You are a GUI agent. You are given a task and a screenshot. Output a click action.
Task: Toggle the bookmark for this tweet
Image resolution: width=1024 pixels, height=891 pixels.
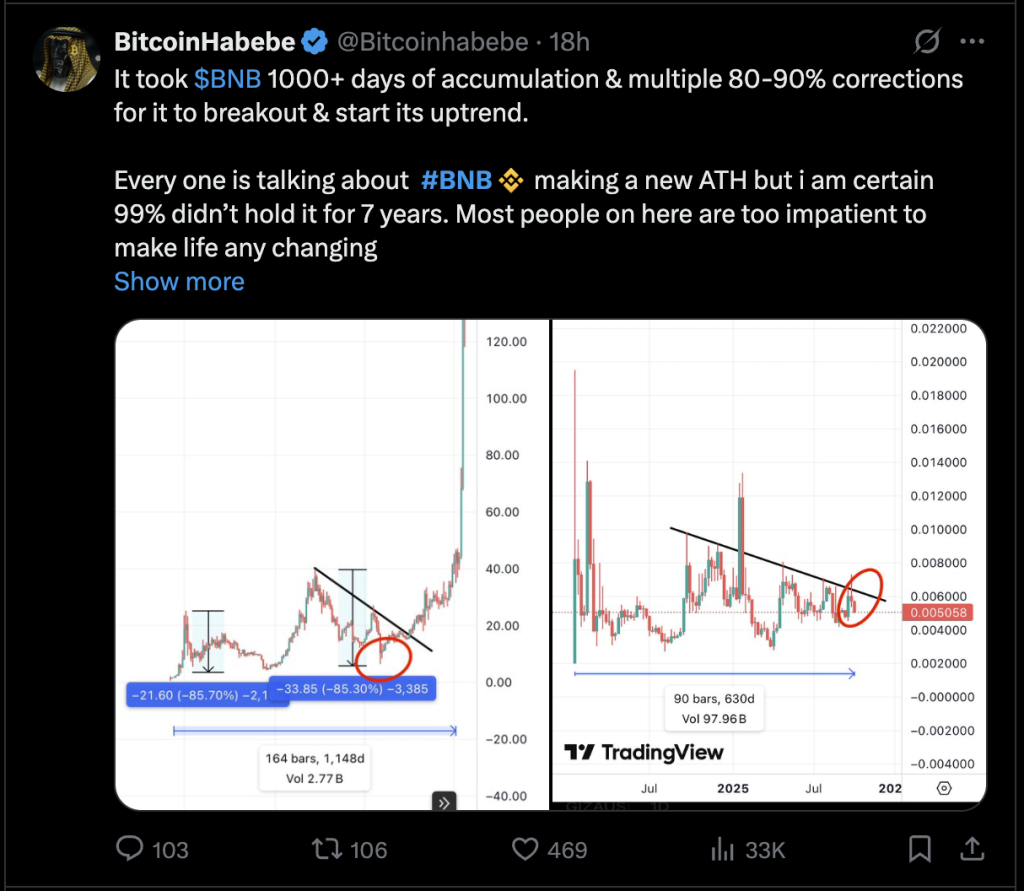coord(921,850)
